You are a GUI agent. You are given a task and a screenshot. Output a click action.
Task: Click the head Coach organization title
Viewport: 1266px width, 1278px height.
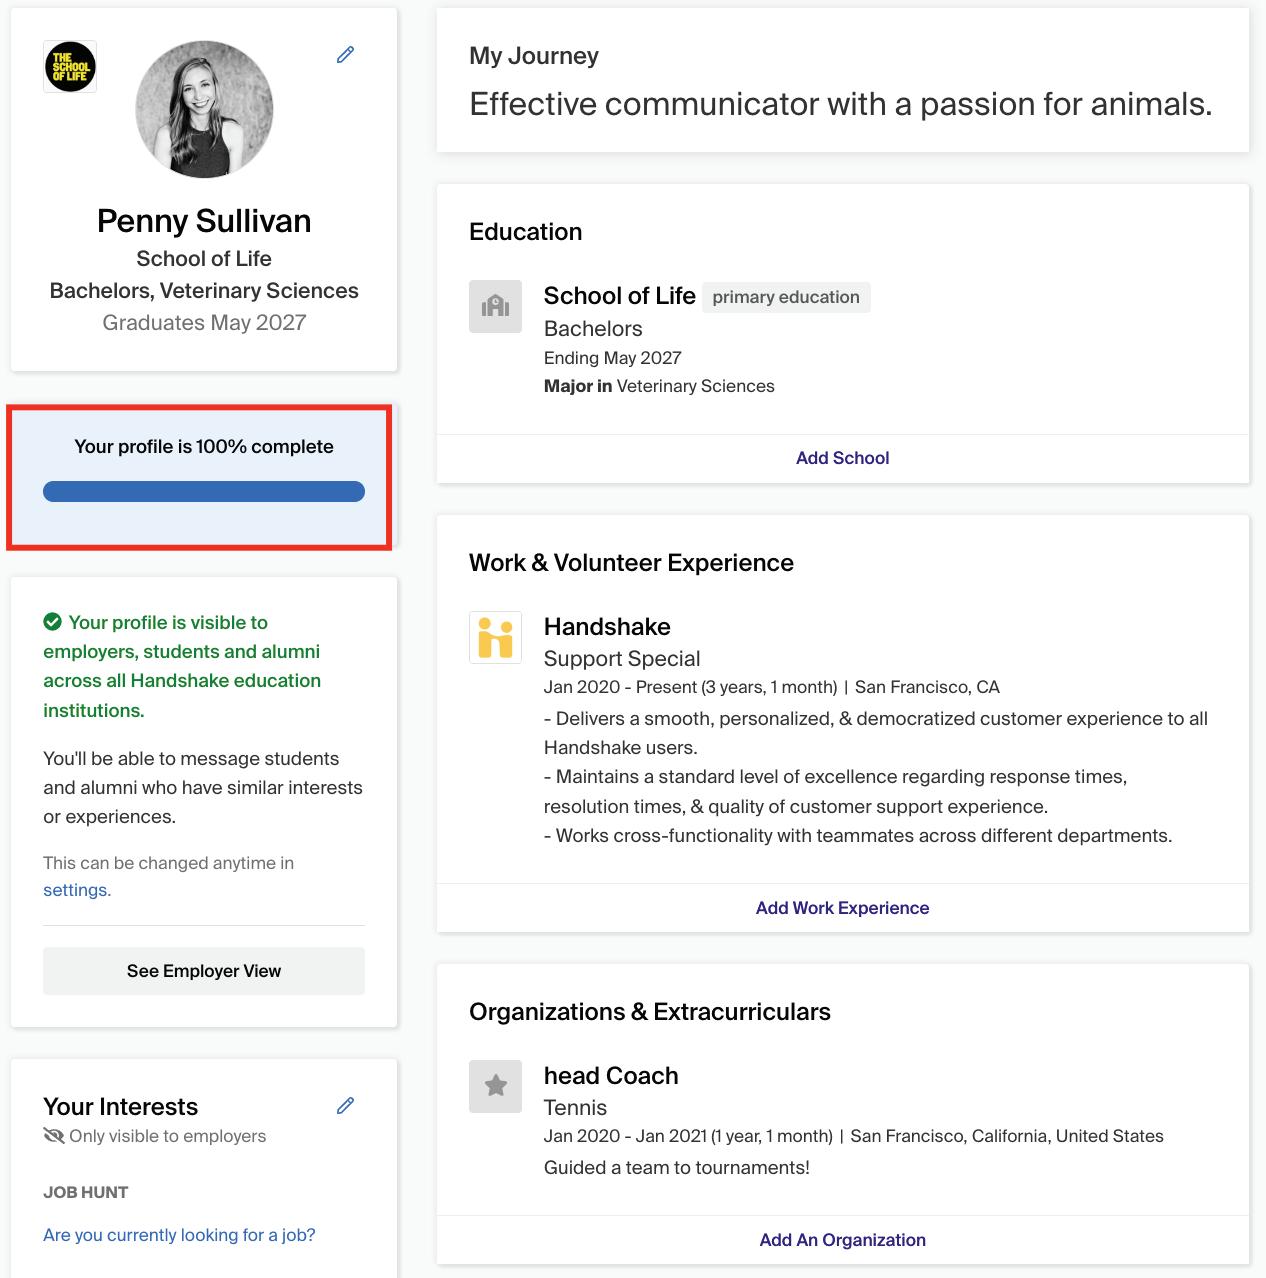611,1076
